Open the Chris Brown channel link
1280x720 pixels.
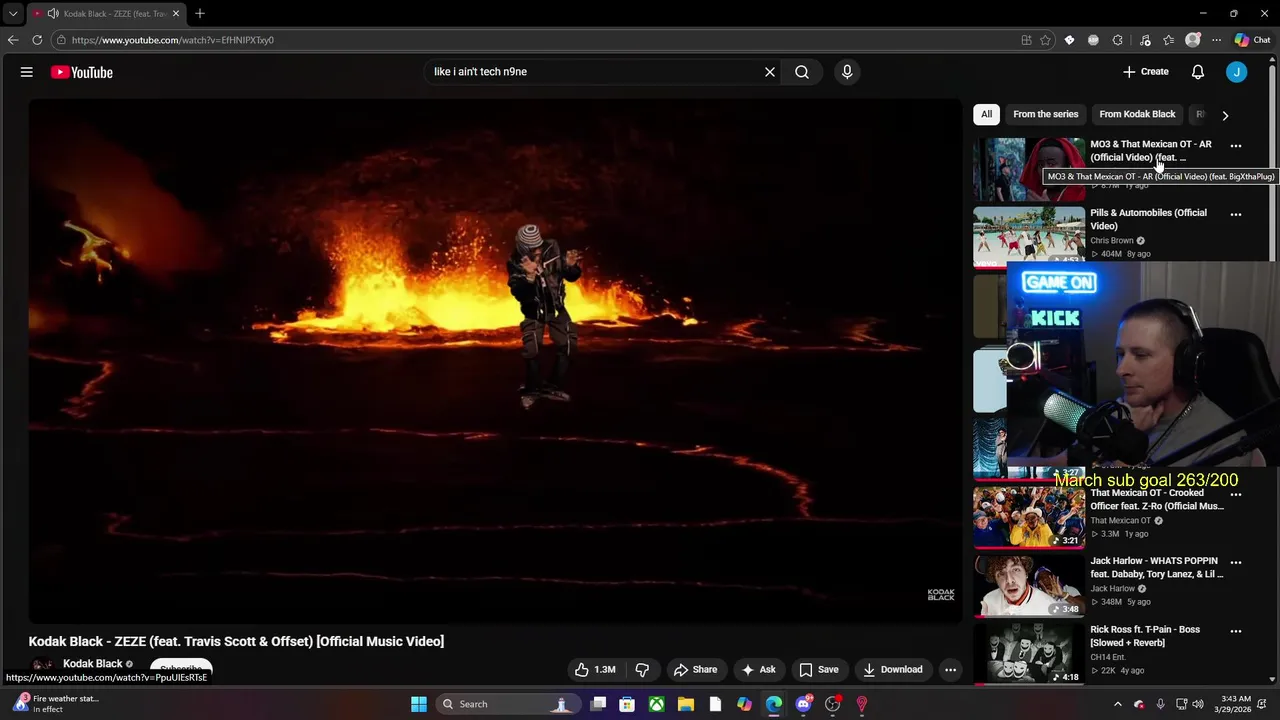(1112, 241)
